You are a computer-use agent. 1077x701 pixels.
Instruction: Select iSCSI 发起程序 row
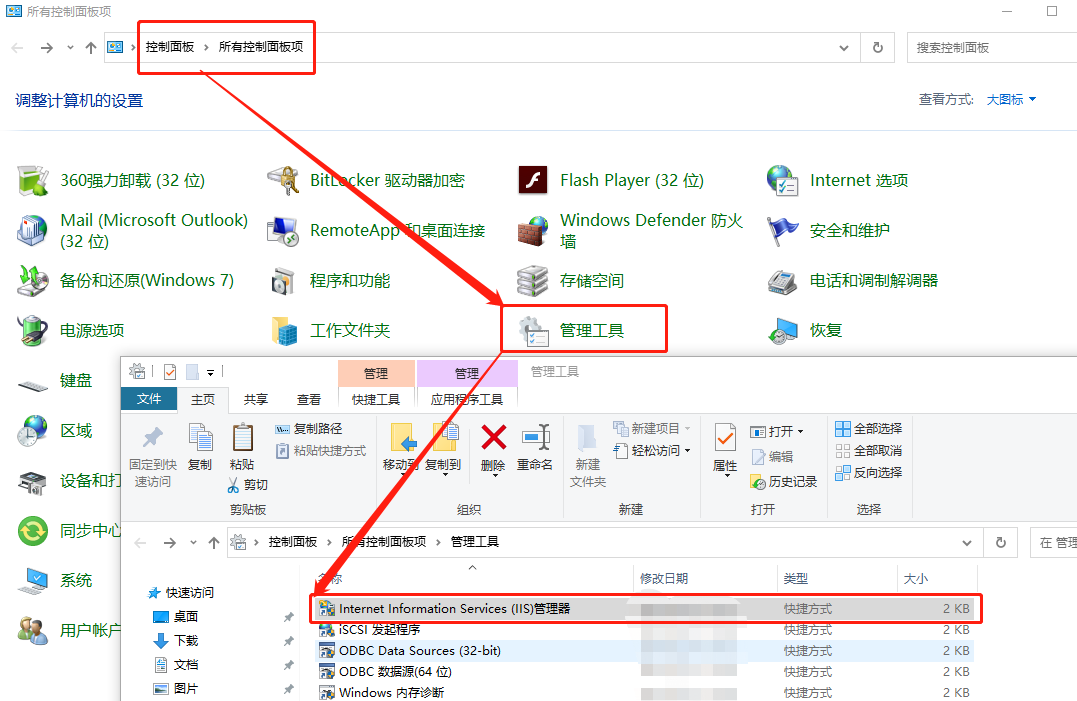pos(646,630)
